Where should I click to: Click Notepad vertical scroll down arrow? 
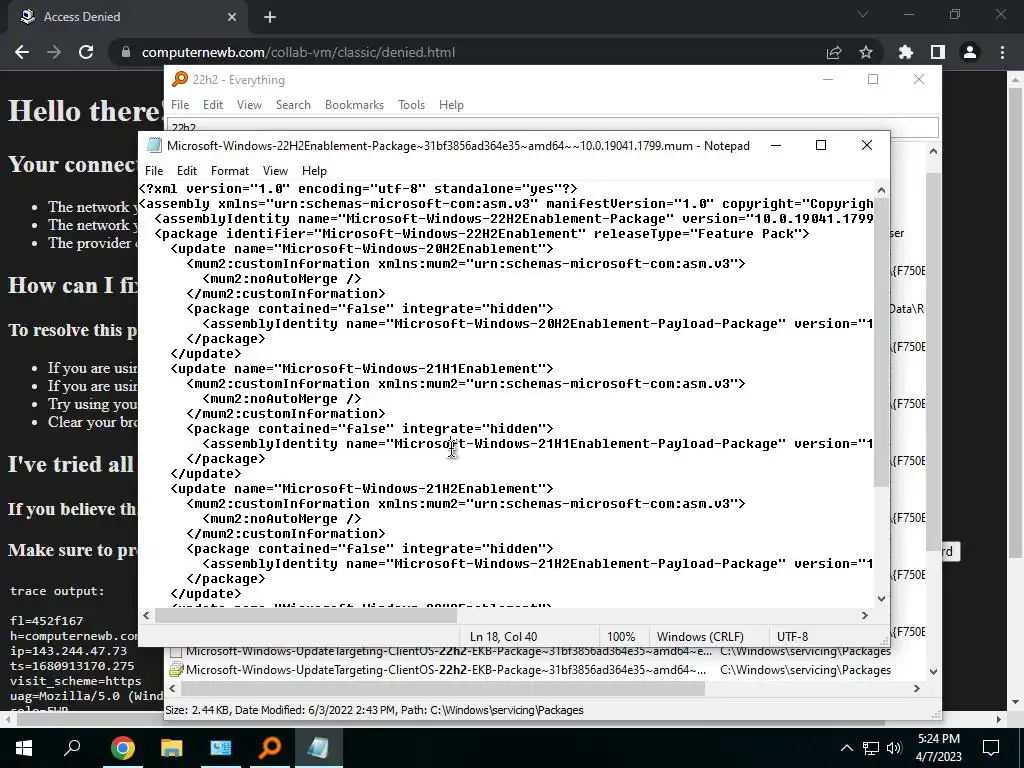[x=882, y=598]
